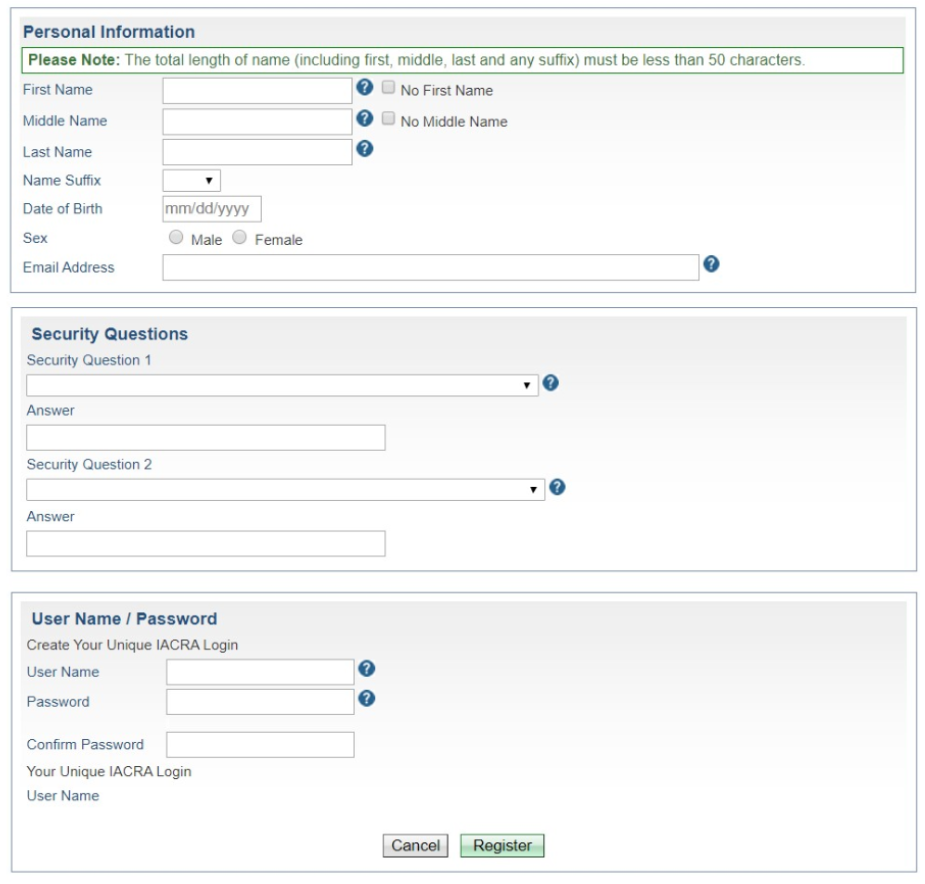This screenshot has width=925, height=884.
Task: View help for the Last Name field
Action: (x=366, y=147)
